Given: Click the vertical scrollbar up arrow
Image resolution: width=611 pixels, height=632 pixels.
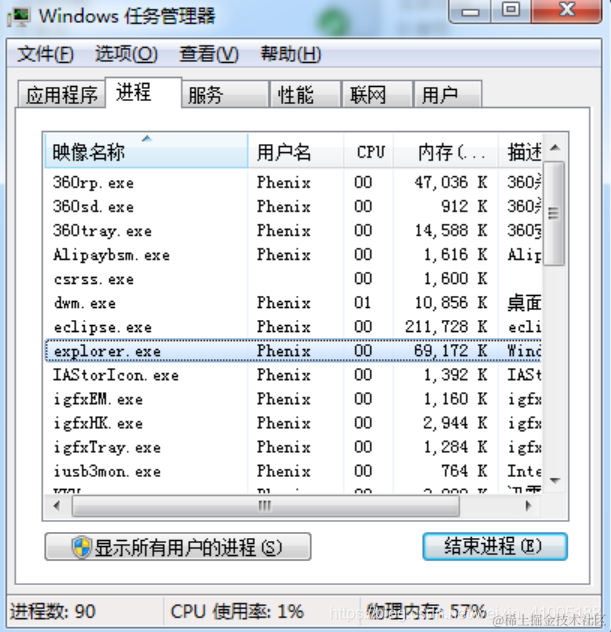Looking at the screenshot, I should 555,148.
